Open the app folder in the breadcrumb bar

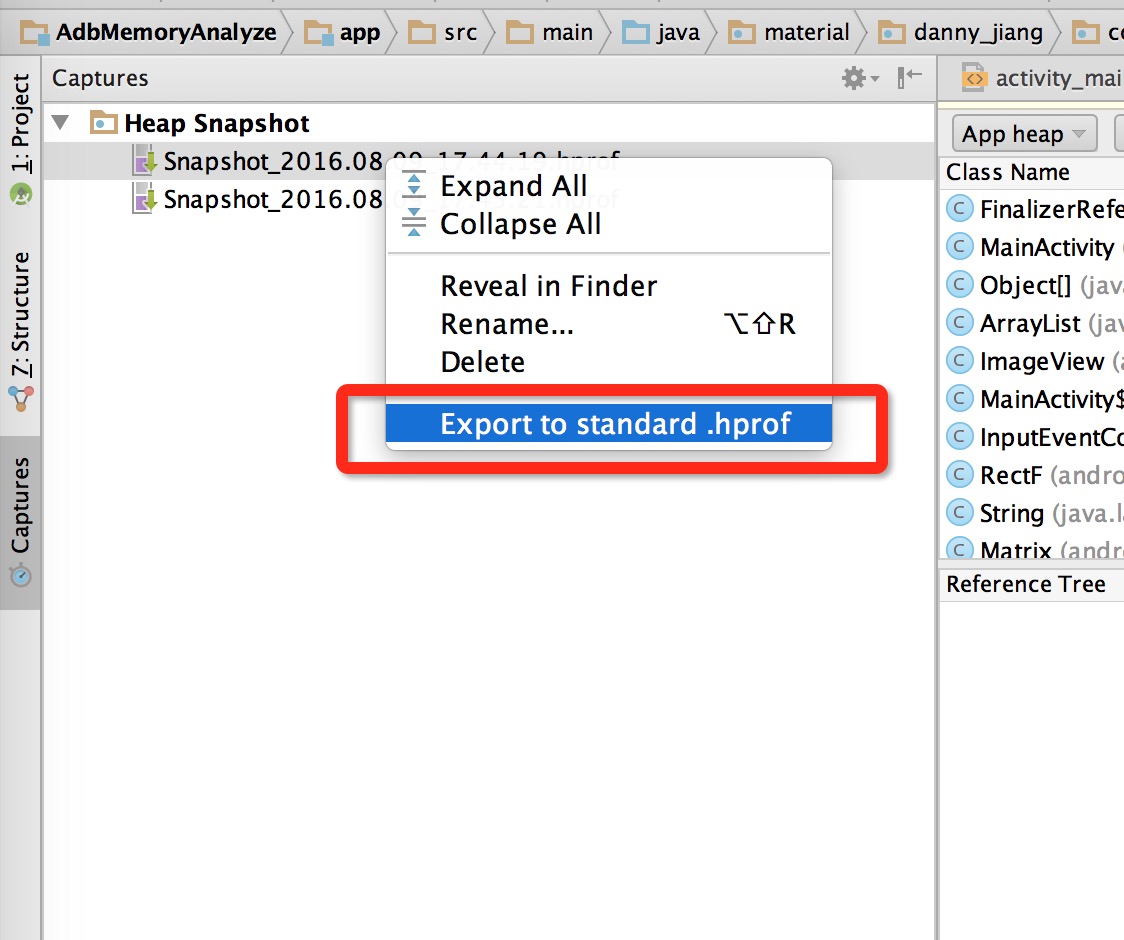click(362, 32)
